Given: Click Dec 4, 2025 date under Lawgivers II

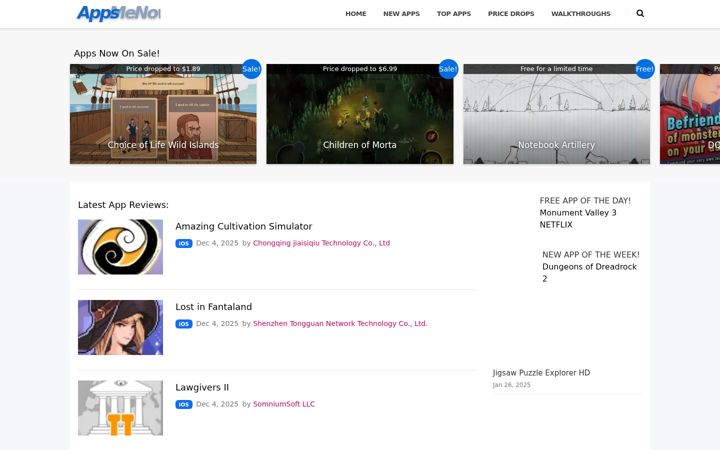Looking at the screenshot, I should pos(217,404).
